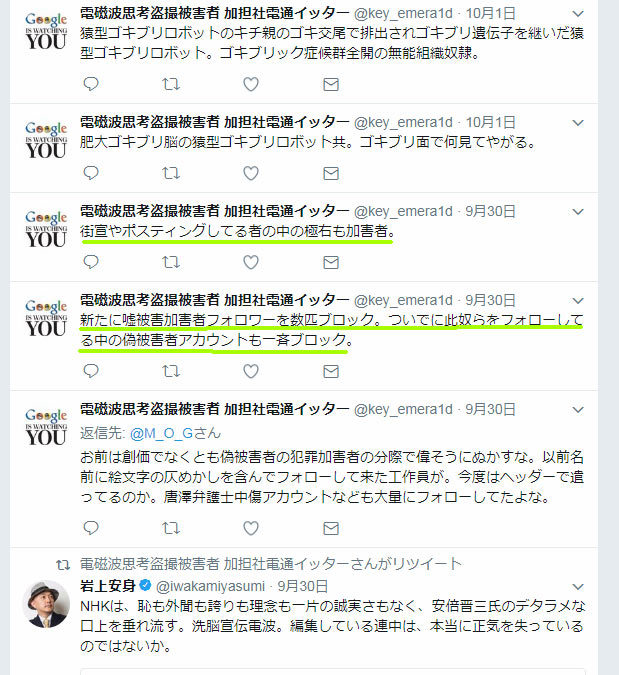Open the 岩上安身 display name link
The height and width of the screenshot is (675, 619).
[x=108, y=586]
